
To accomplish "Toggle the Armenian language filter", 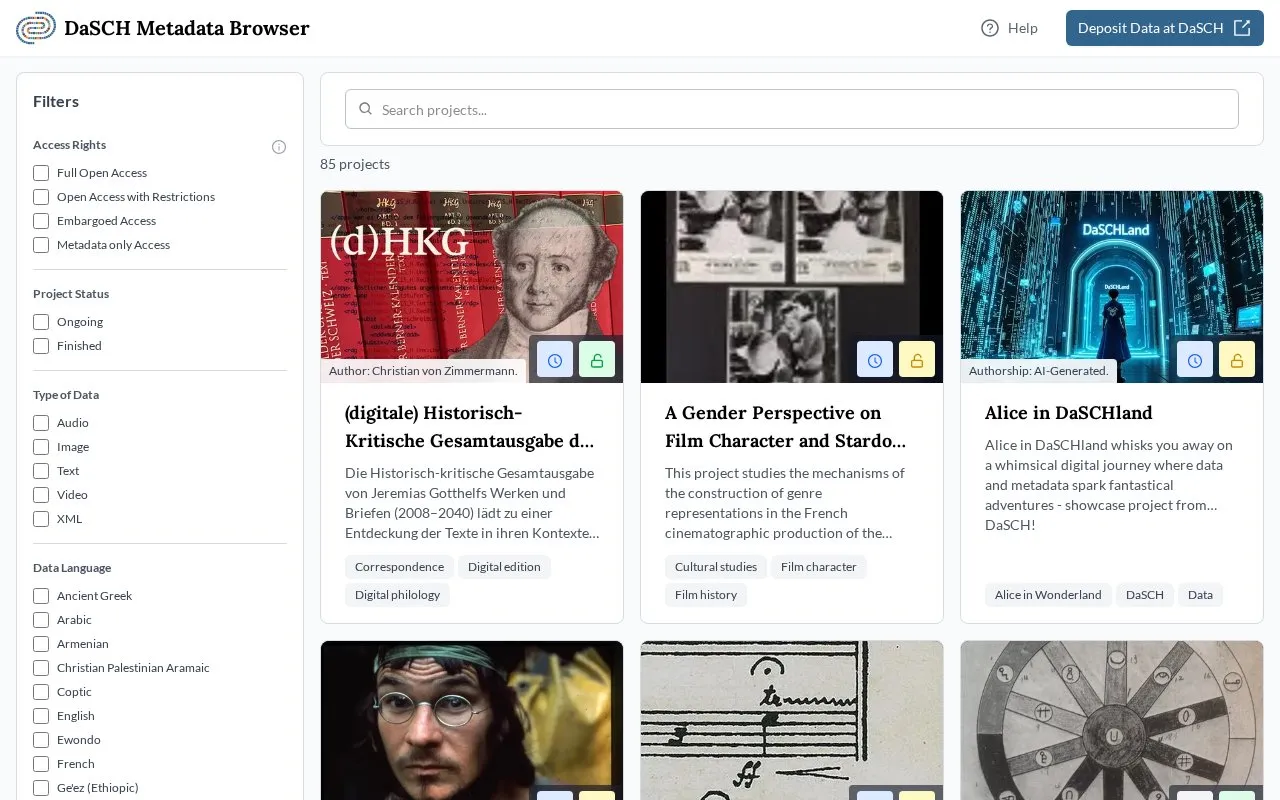I will pyautogui.click(x=41, y=644).
